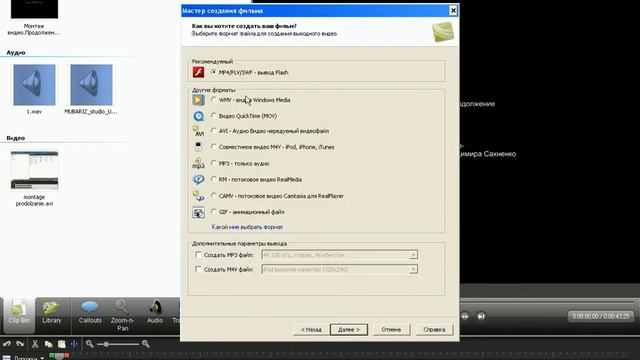640x360 pixels.
Task: Close the movie creation wizard dialog
Action: pyautogui.click(x=453, y=11)
